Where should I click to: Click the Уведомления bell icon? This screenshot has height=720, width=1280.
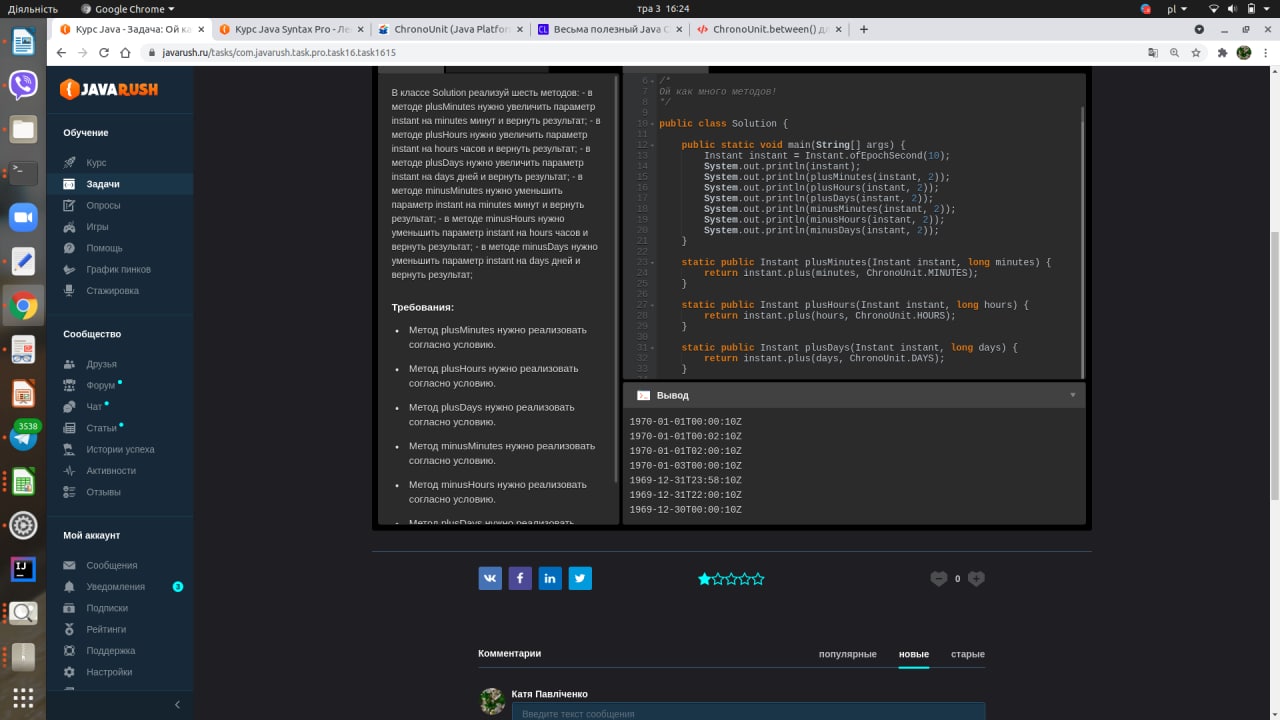click(x=69, y=587)
